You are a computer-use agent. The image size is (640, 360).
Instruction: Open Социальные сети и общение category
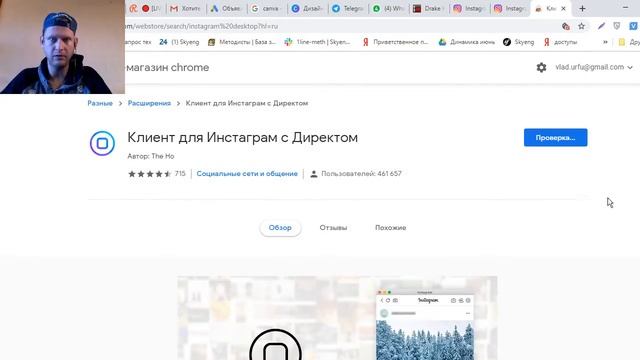point(247,174)
